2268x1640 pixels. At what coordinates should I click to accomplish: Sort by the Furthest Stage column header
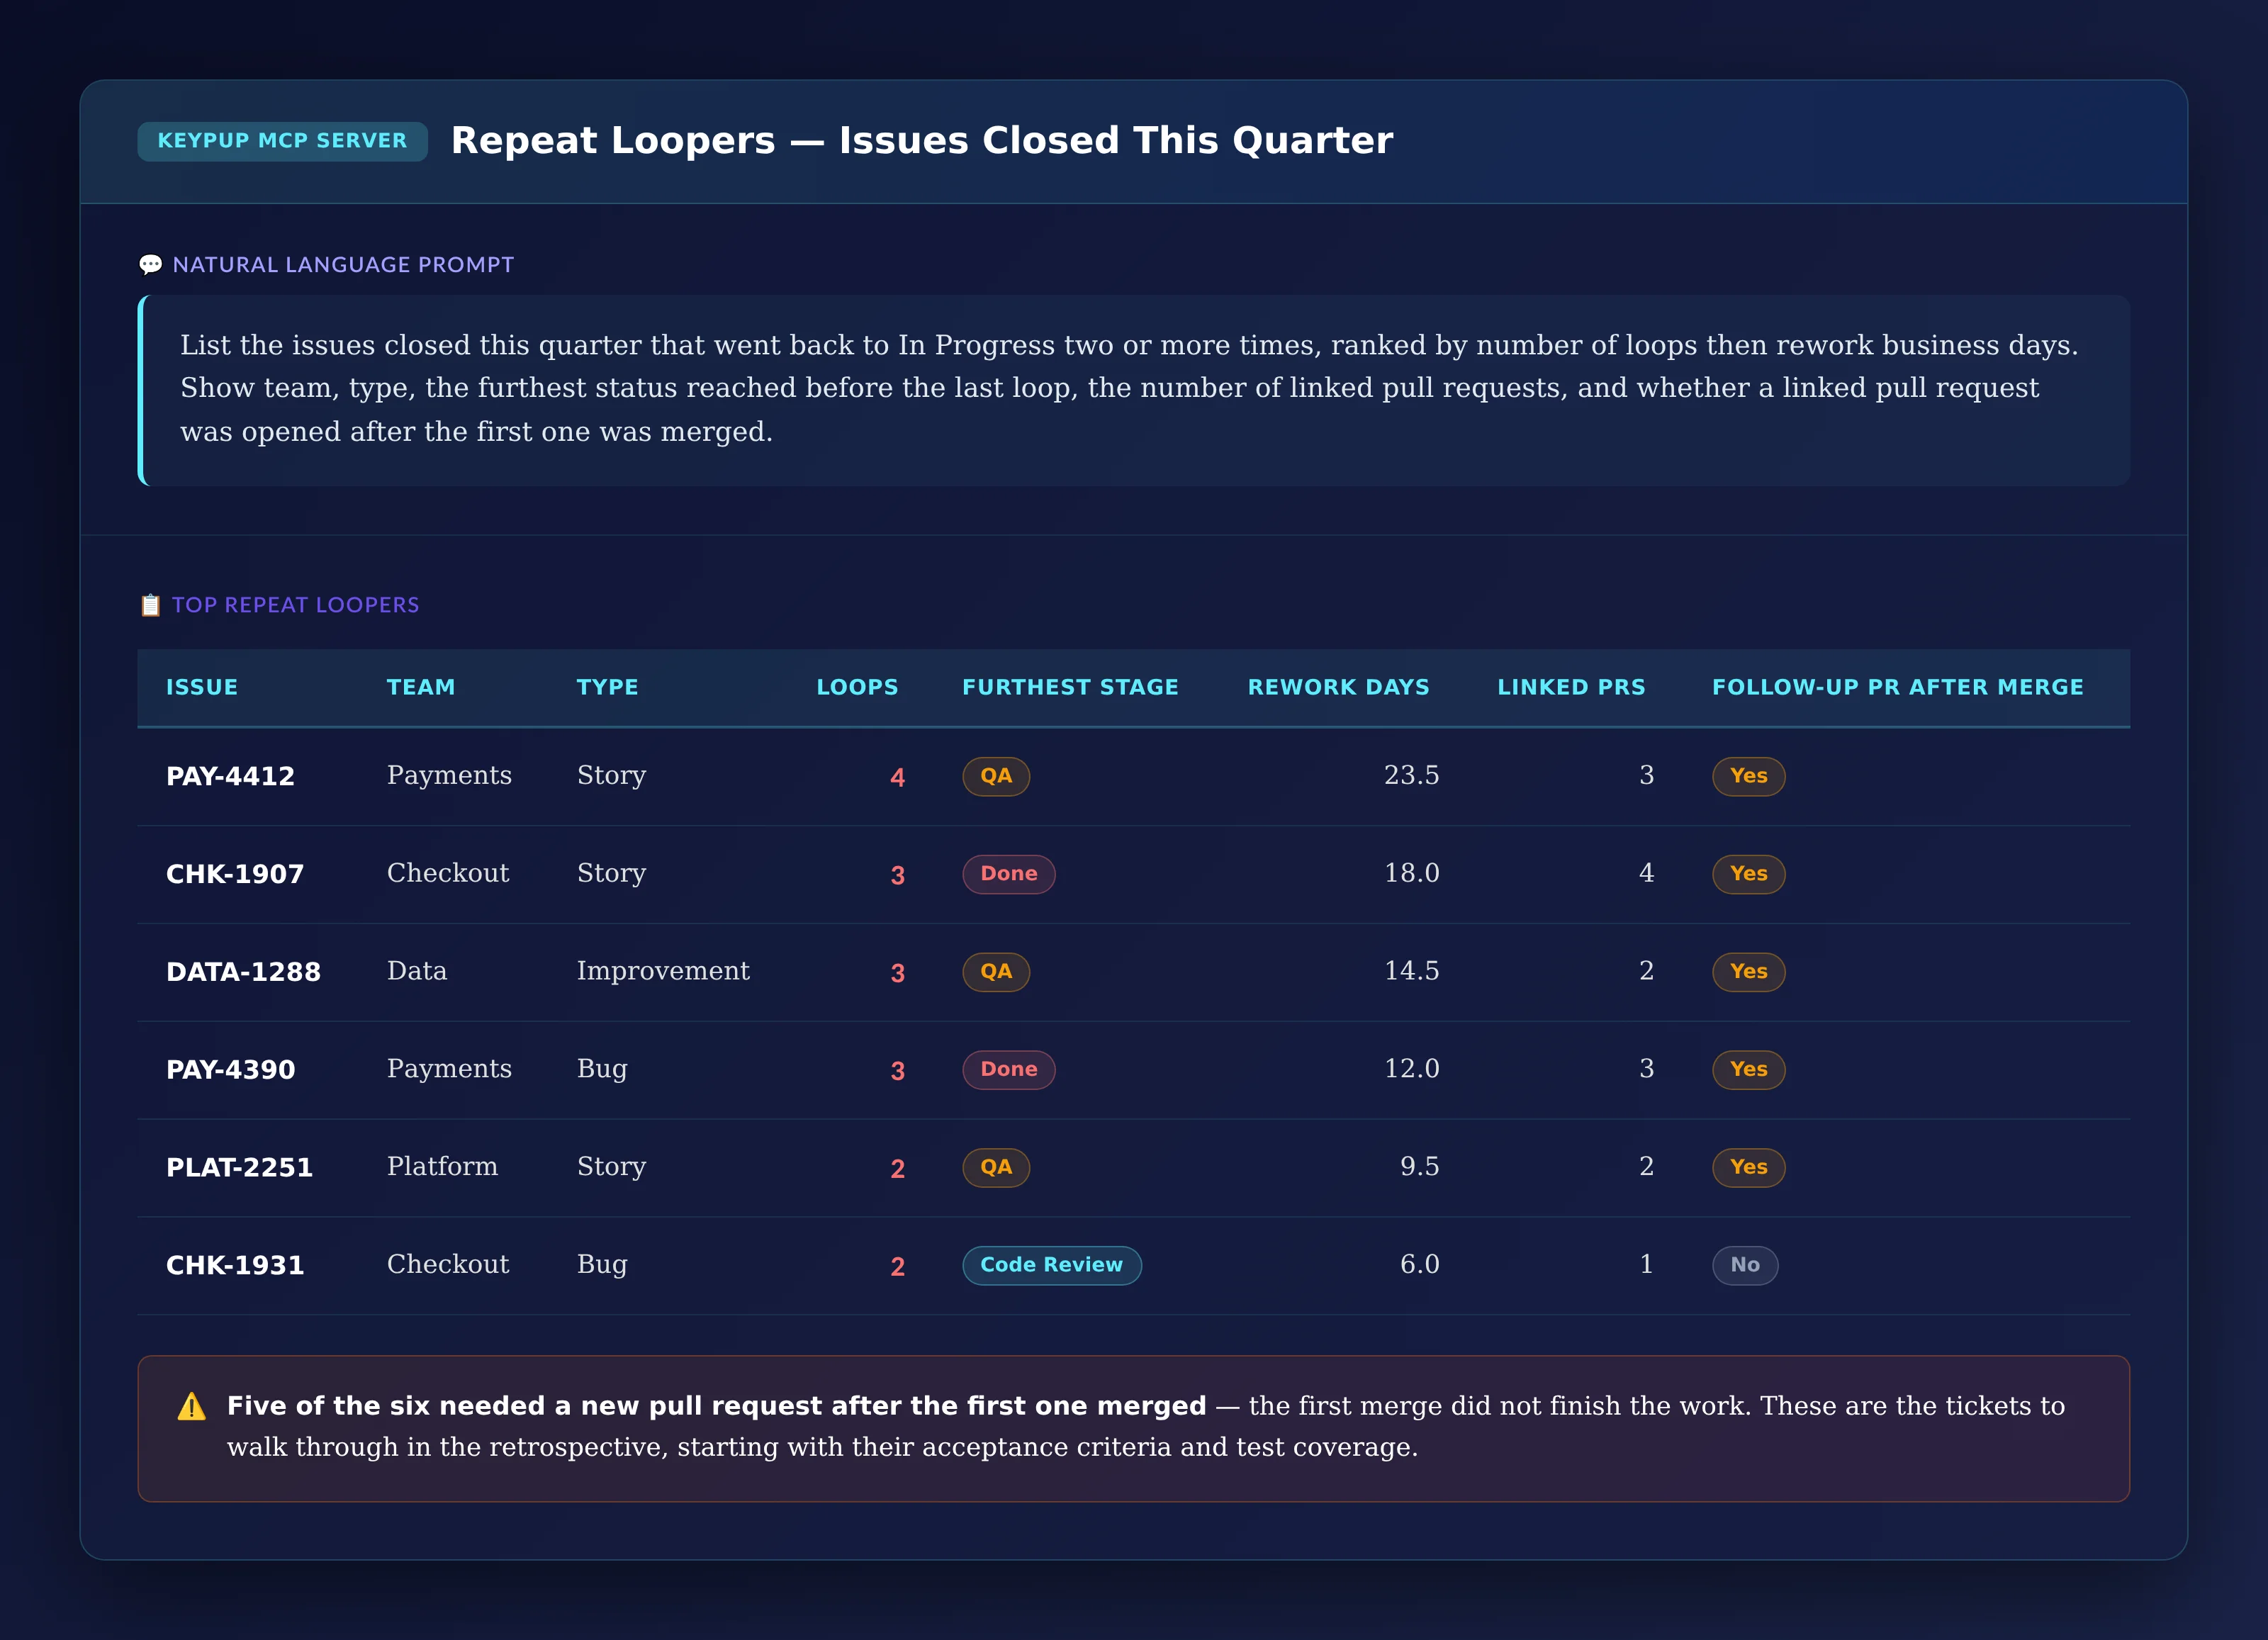tap(1070, 687)
